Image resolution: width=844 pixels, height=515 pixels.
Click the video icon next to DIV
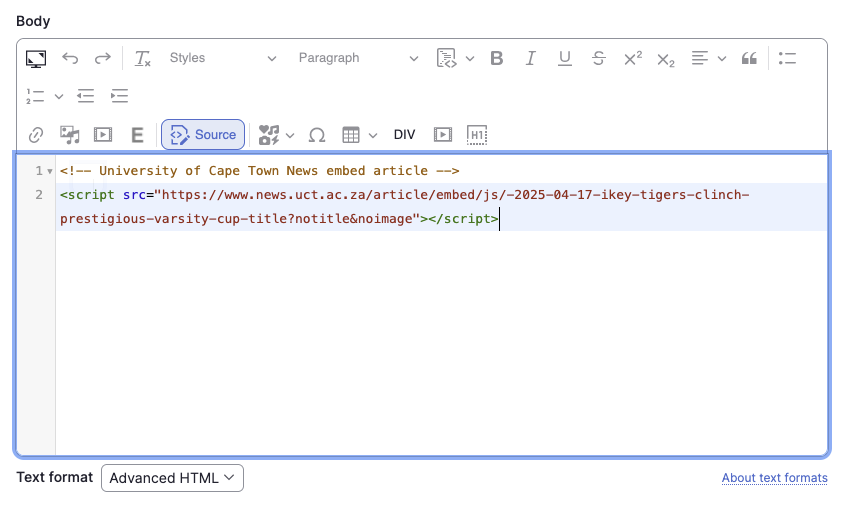click(x=442, y=135)
